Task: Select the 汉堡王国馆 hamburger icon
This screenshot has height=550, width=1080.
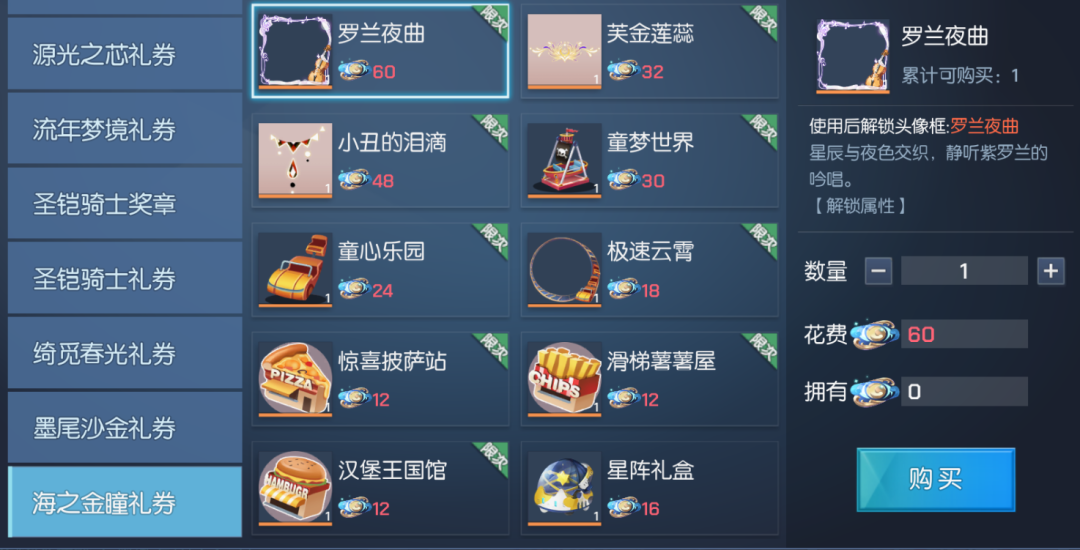Action: [295, 489]
